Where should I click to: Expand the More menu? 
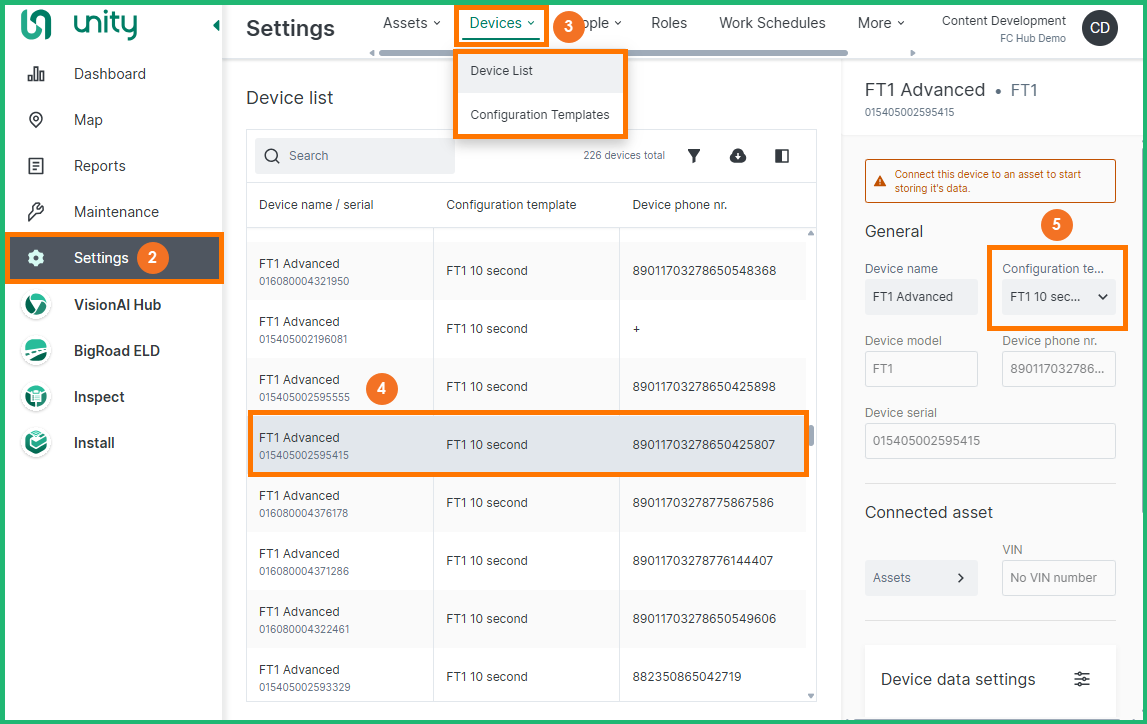click(880, 23)
